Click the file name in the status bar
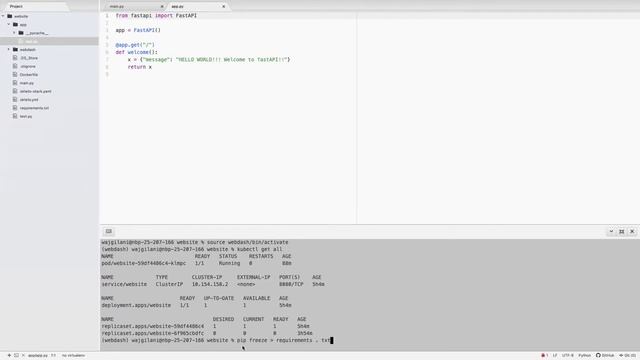 click(38, 356)
